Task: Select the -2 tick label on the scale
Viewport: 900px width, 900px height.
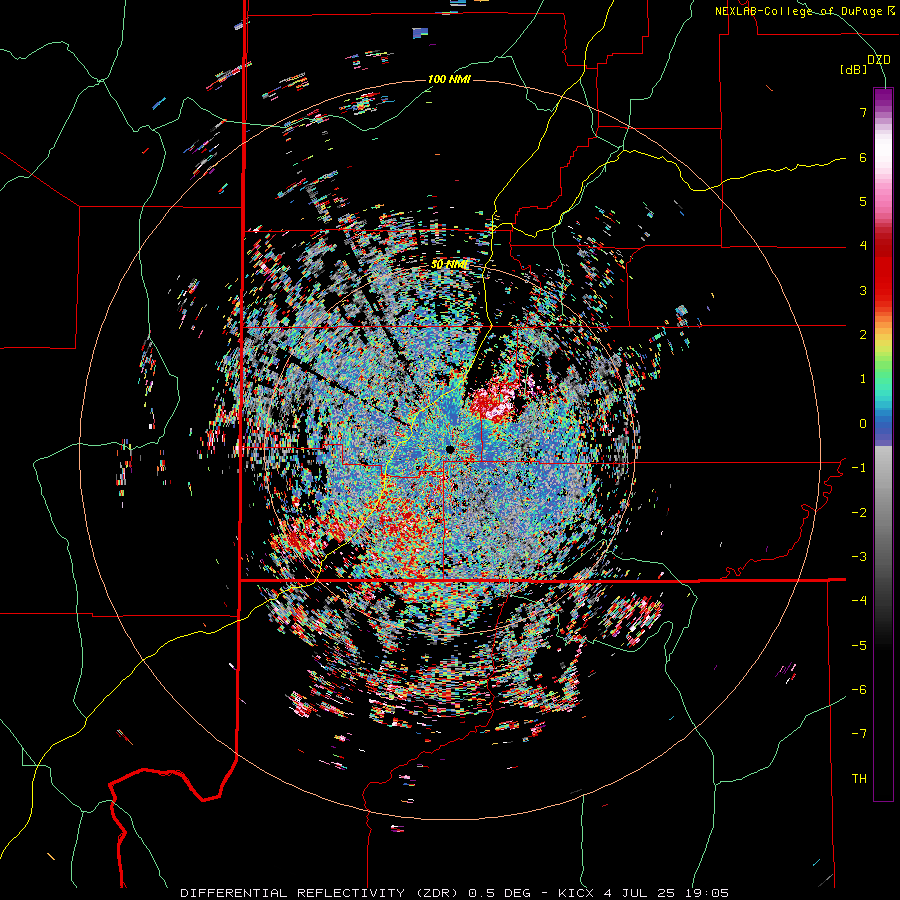Action: click(x=859, y=513)
